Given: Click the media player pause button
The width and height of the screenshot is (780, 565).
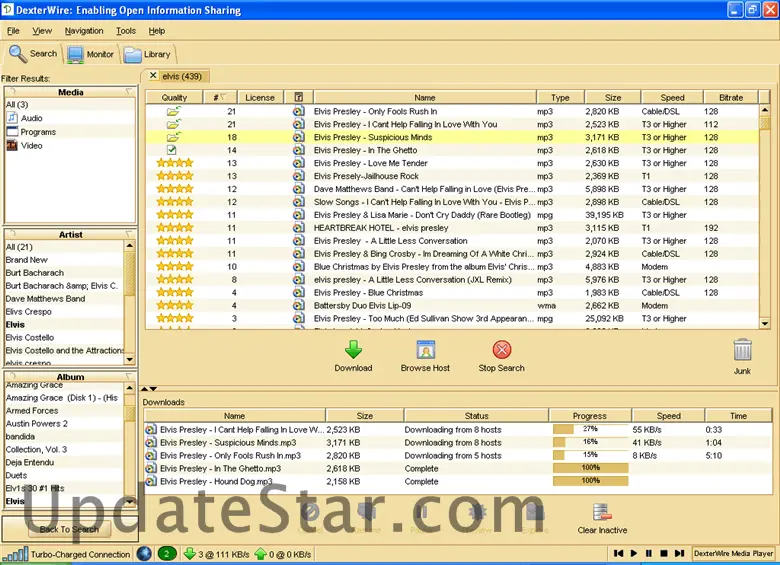Looking at the screenshot, I should tap(649, 553).
